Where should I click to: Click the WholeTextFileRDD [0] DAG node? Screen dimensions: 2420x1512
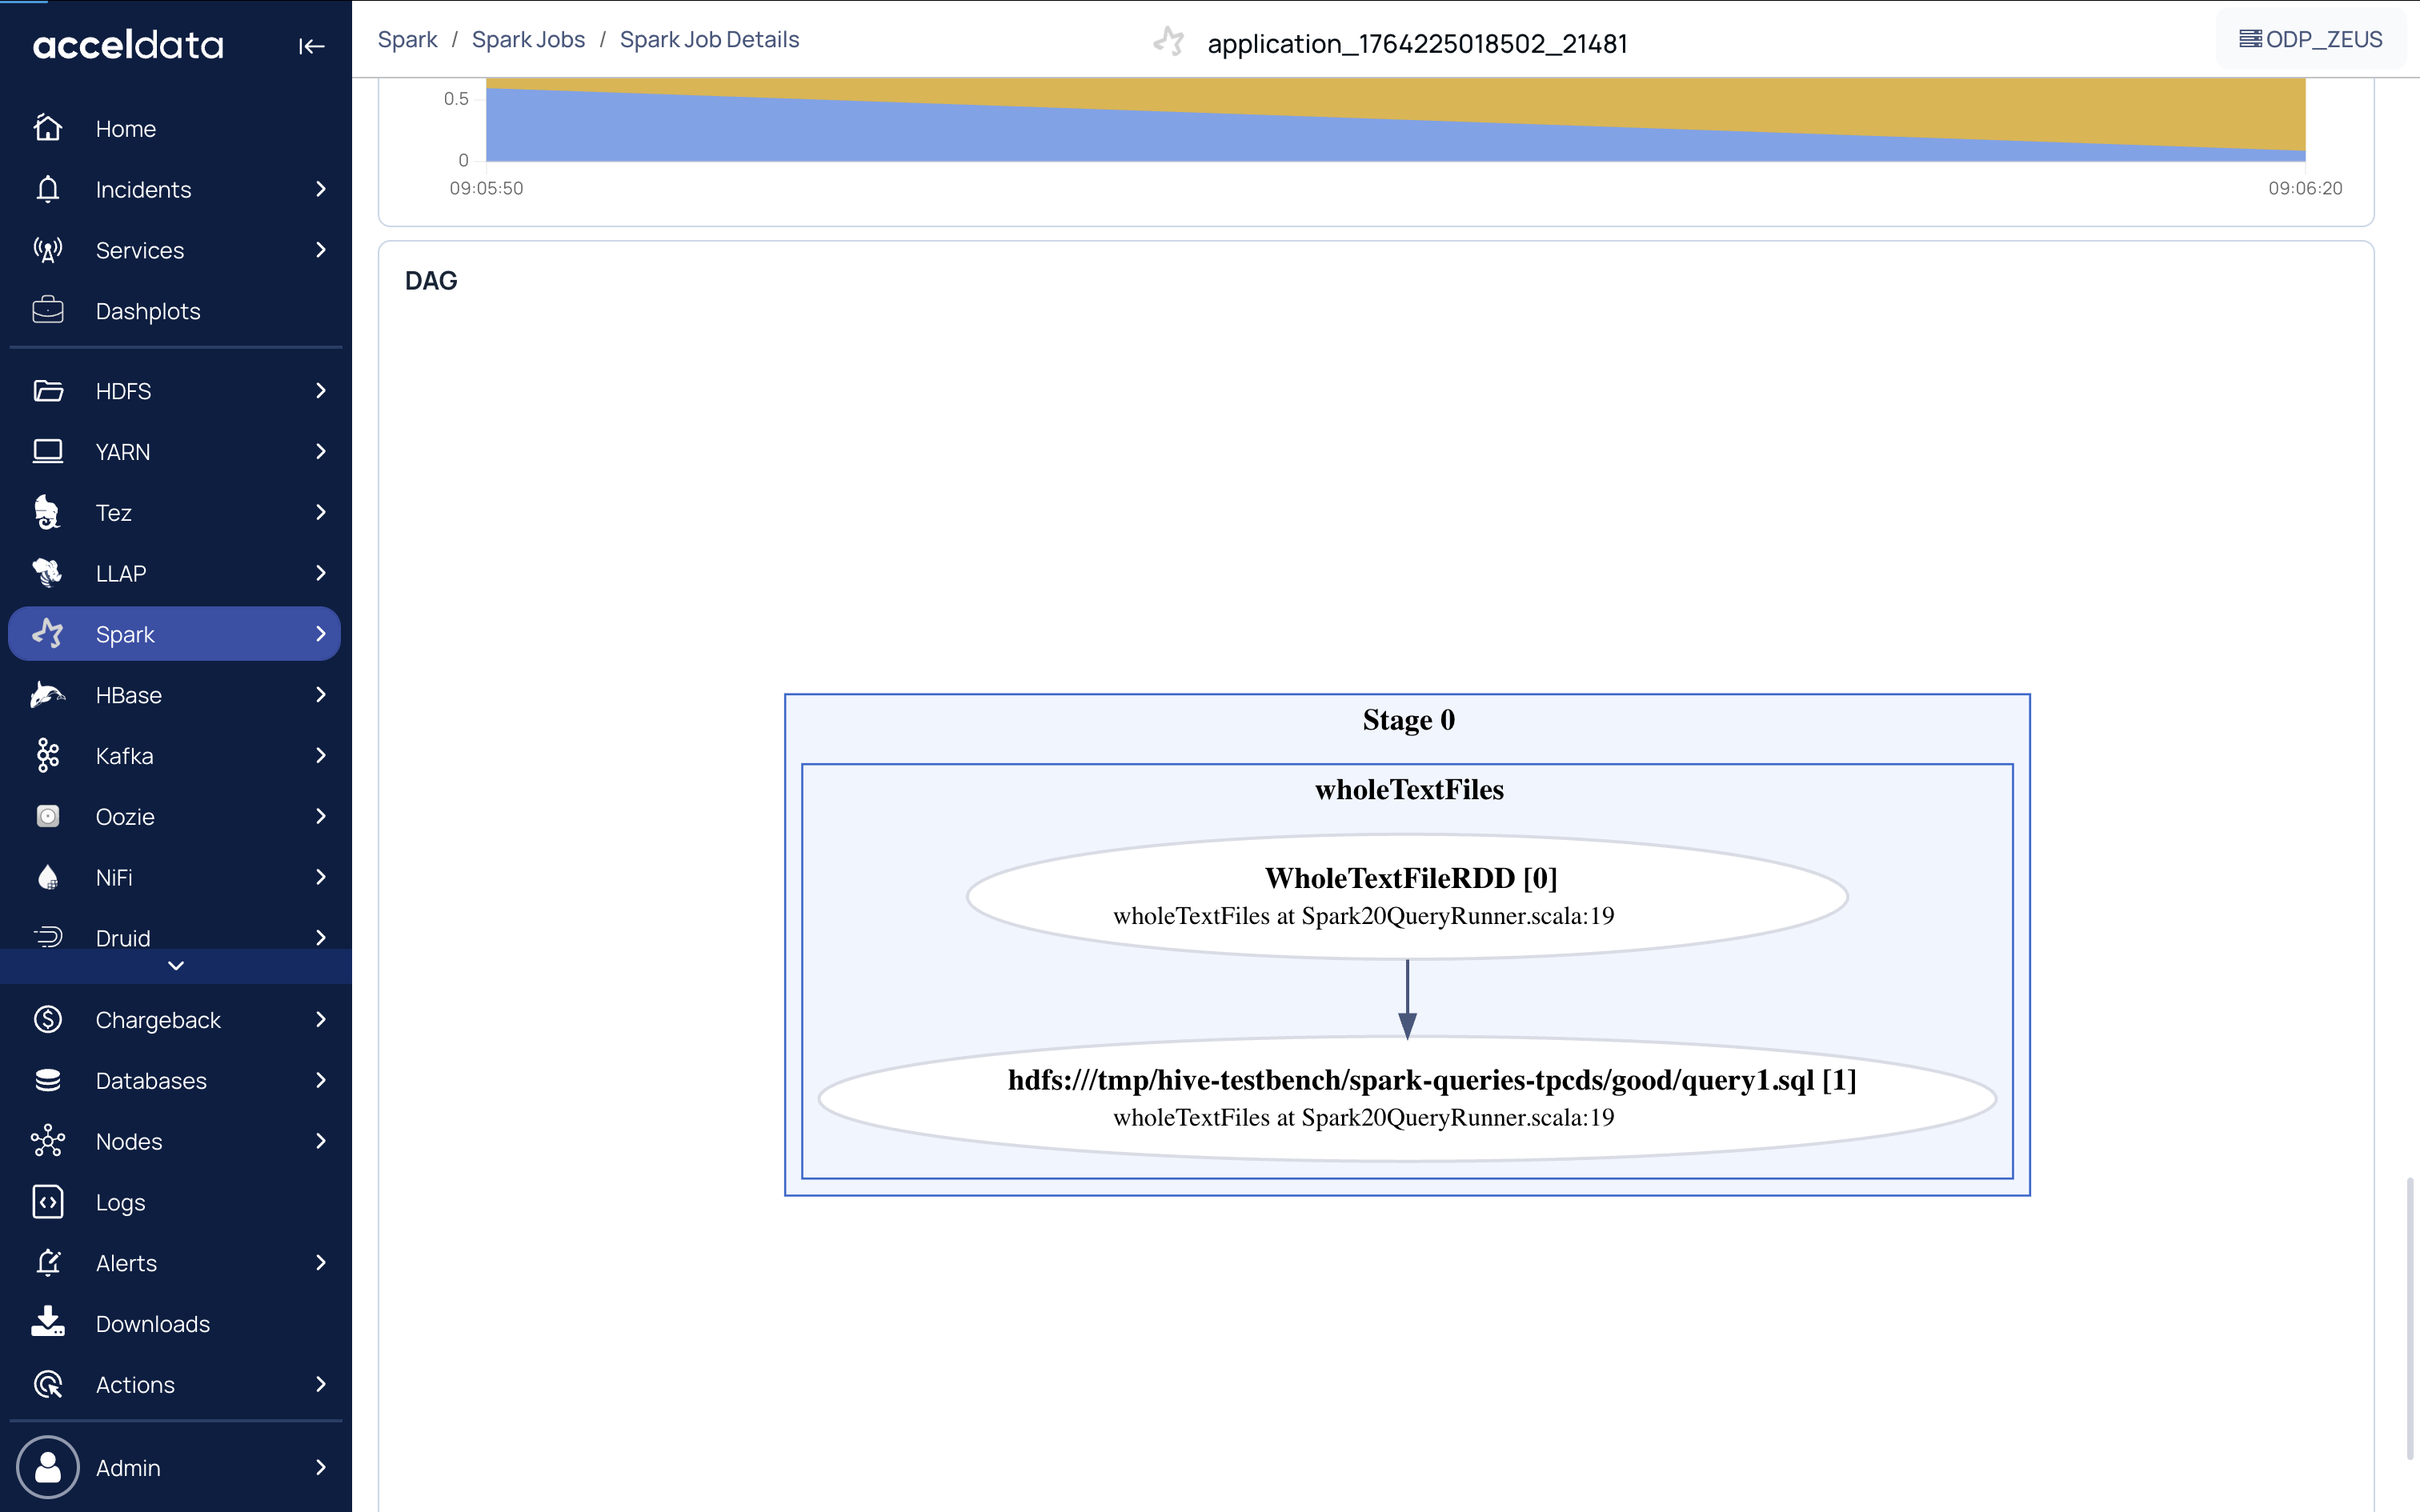[1407, 896]
